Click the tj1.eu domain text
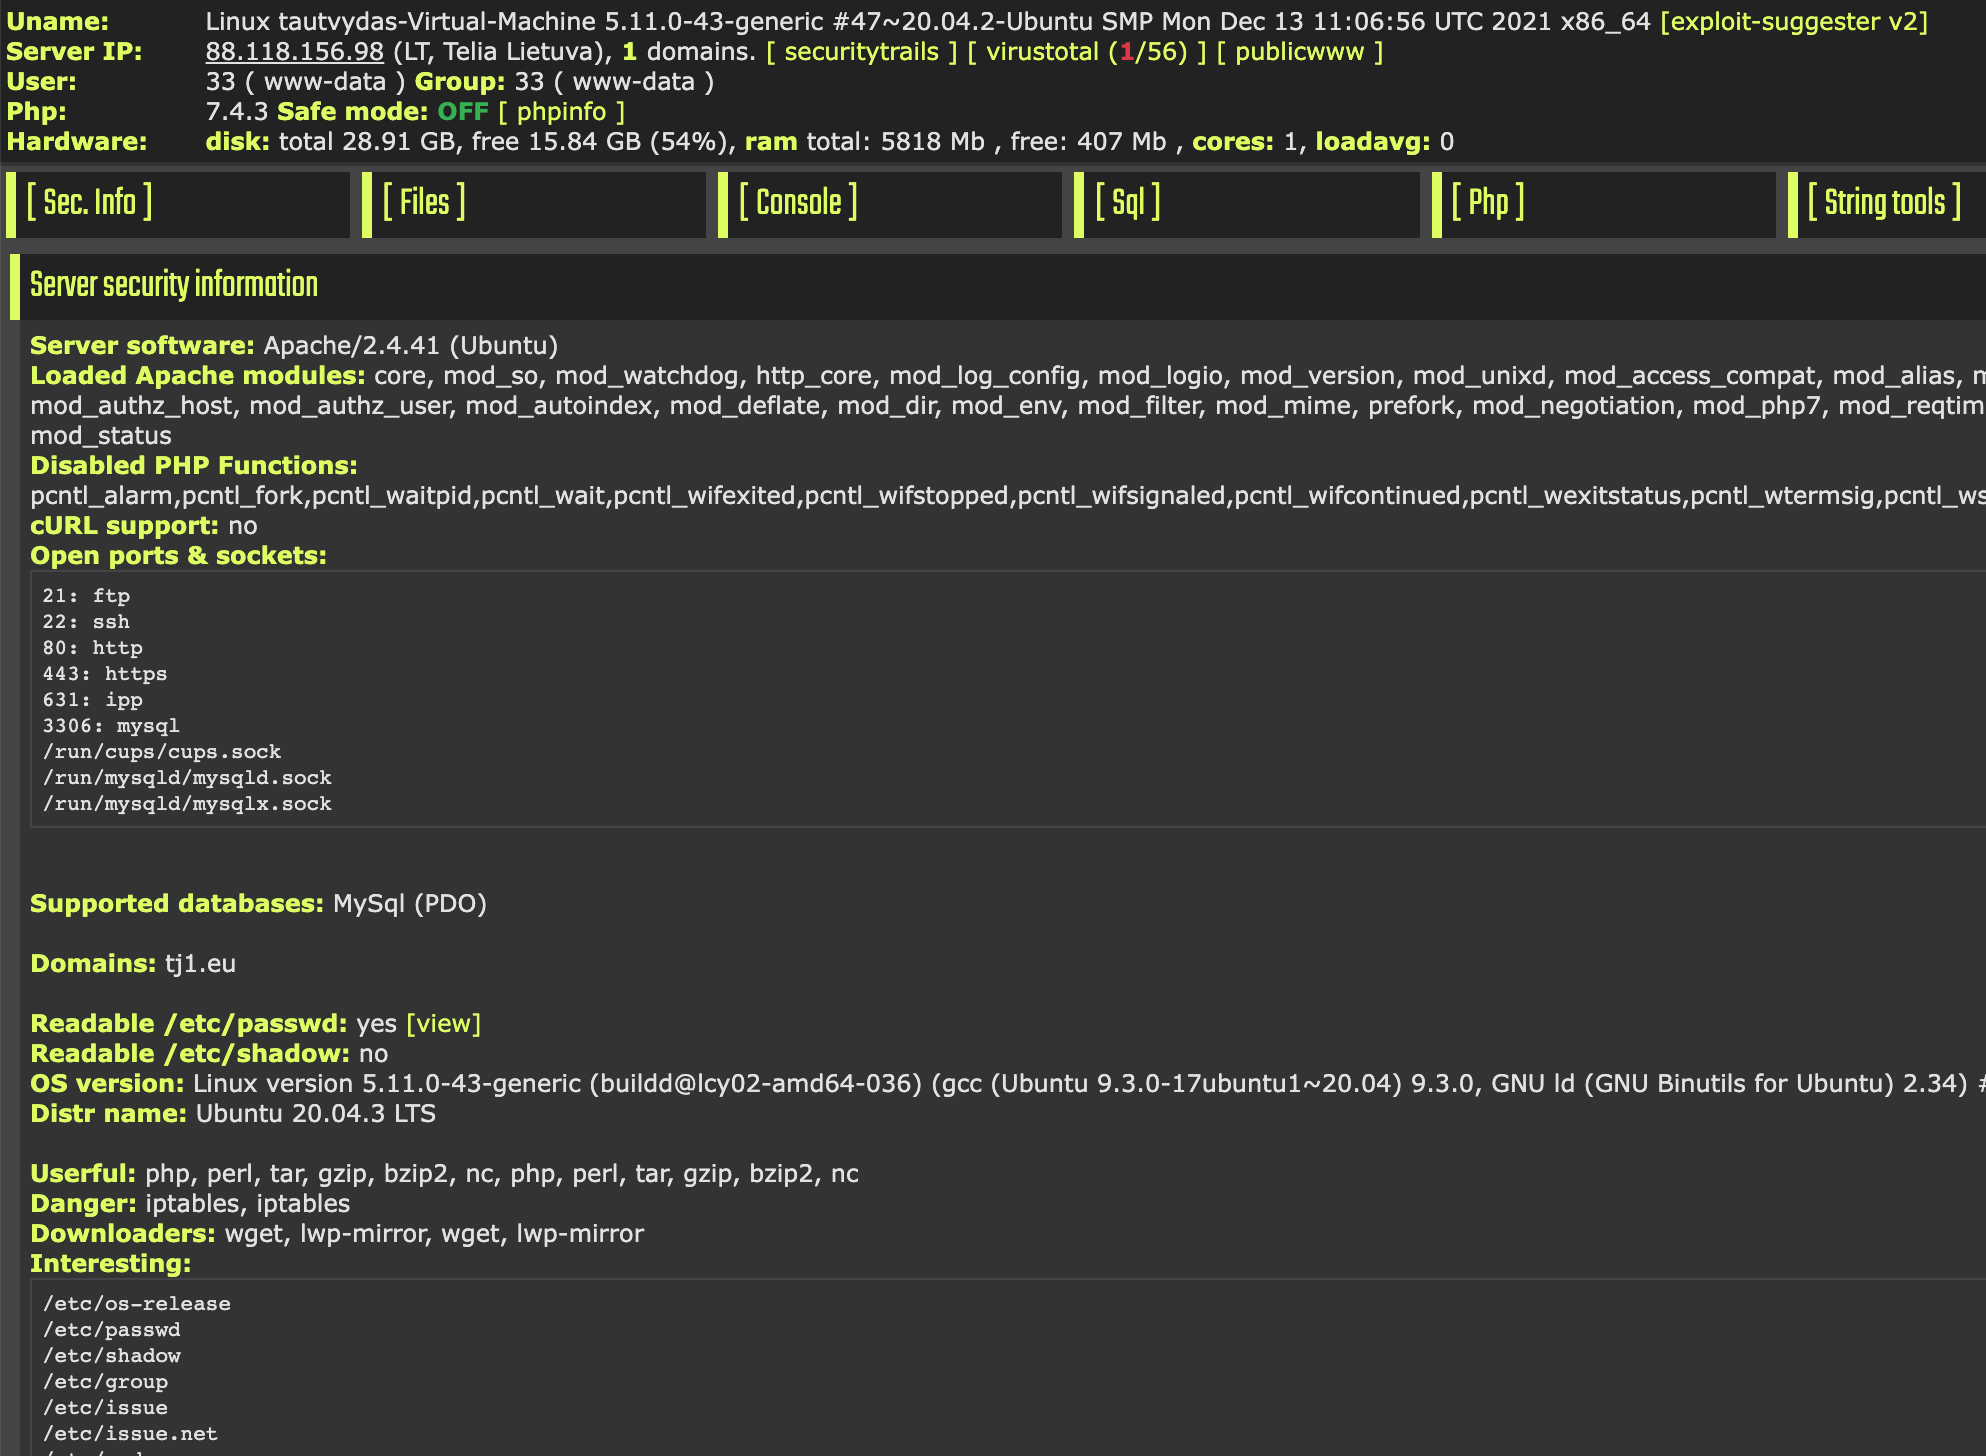 tap(200, 964)
